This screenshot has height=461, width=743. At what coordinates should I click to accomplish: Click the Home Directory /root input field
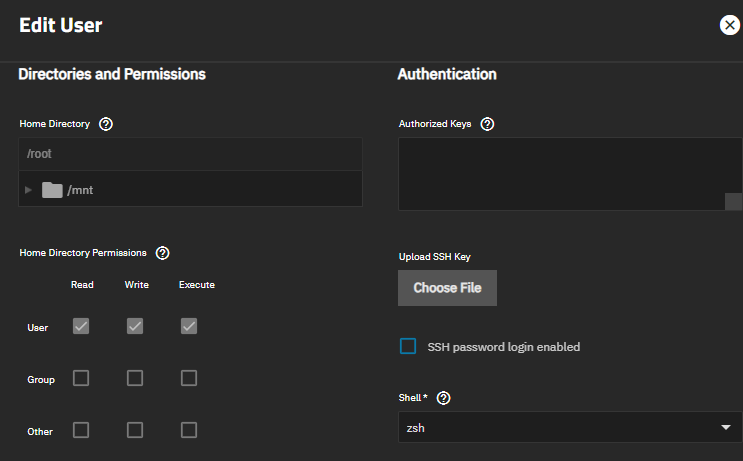[190, 154]
